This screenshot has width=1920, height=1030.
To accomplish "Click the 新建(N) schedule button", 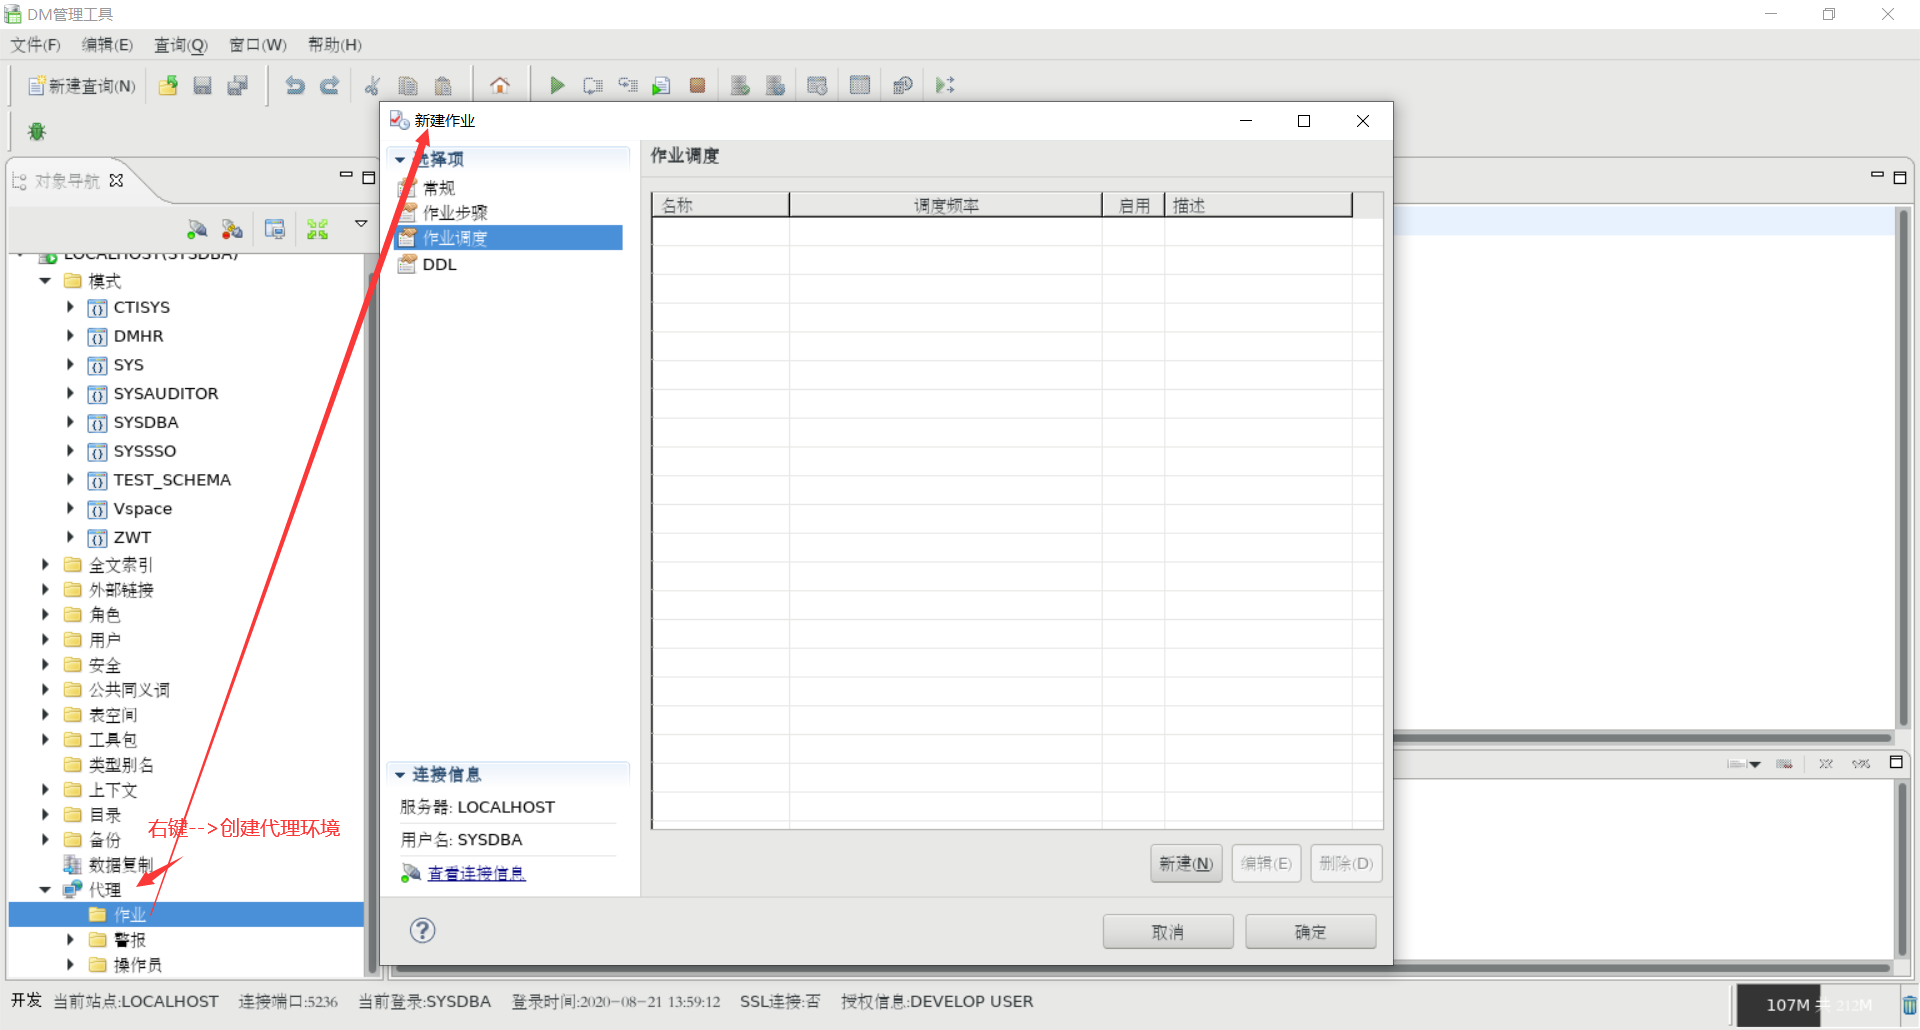I will 1186,864.
